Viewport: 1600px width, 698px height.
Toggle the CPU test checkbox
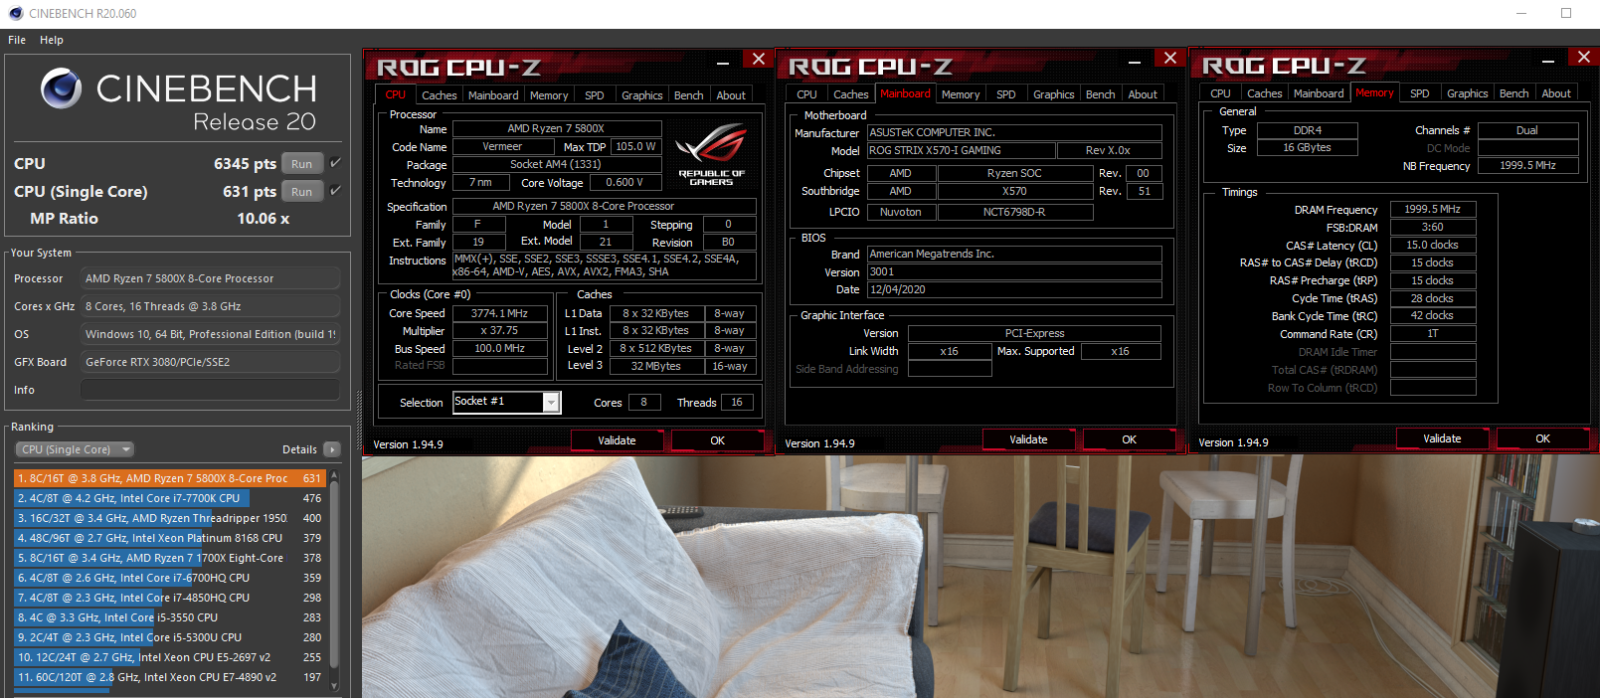336,163
